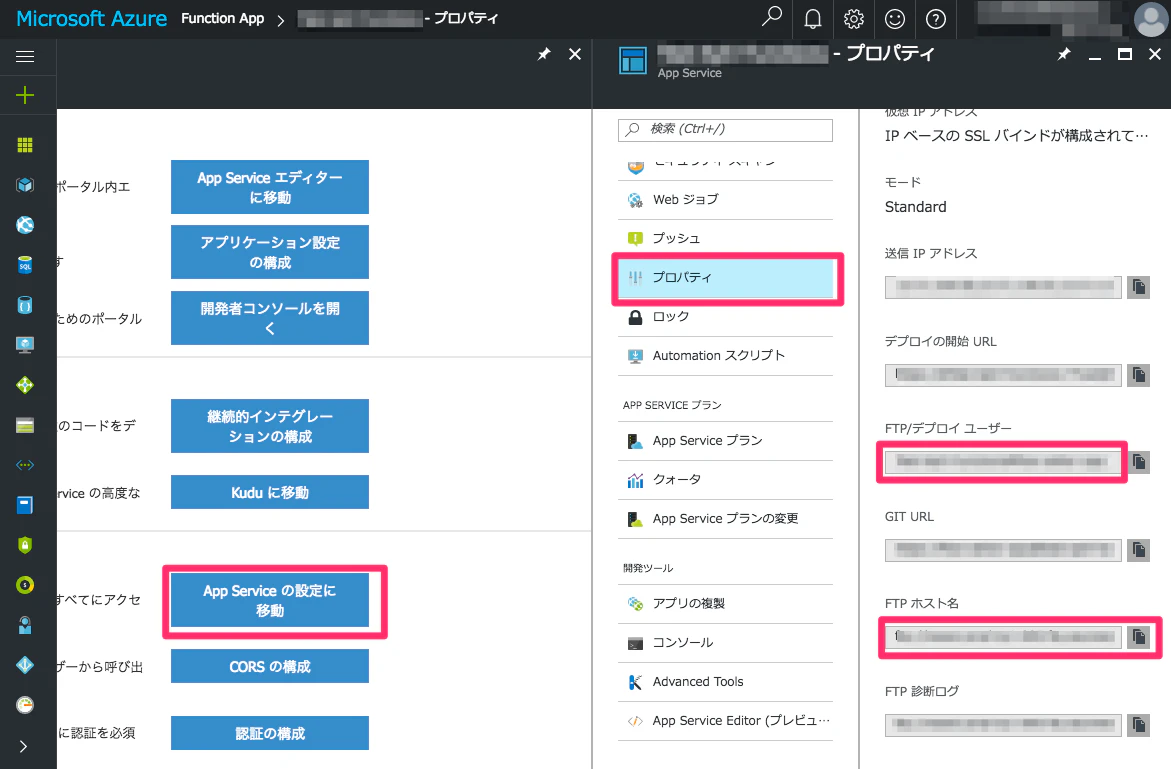This screenshot has height=769, width=1171.
Task: Click the blue square book-like sidebar icon
Action: 25,505
